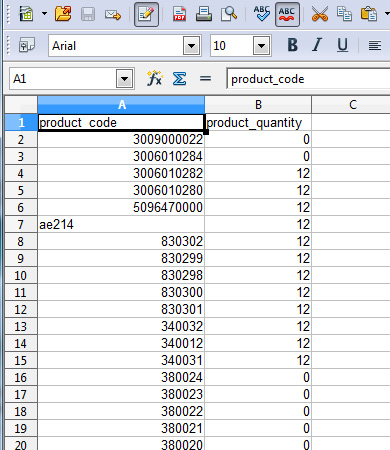
Task: Click the New spreadsheet icon
Action: tap(26, 14)
